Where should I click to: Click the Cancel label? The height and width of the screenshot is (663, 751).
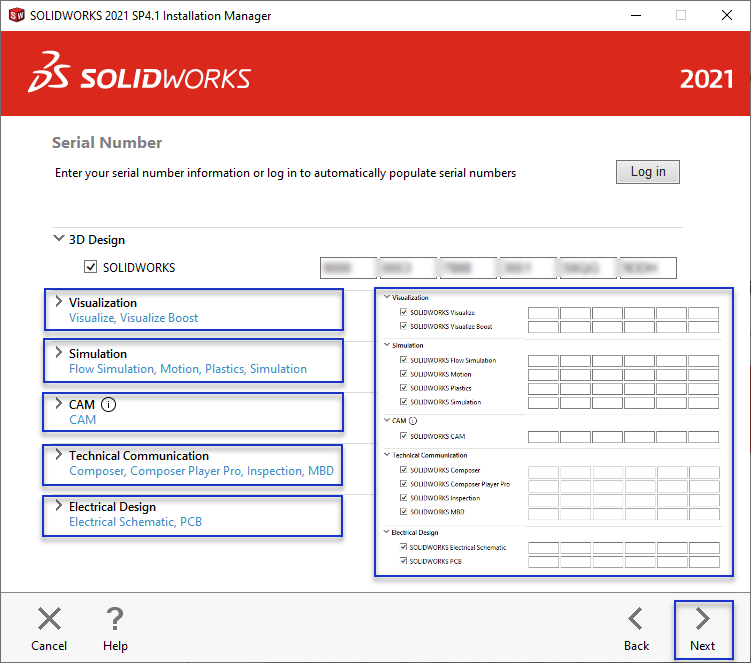pyautogui.click(x=49, y=646)
